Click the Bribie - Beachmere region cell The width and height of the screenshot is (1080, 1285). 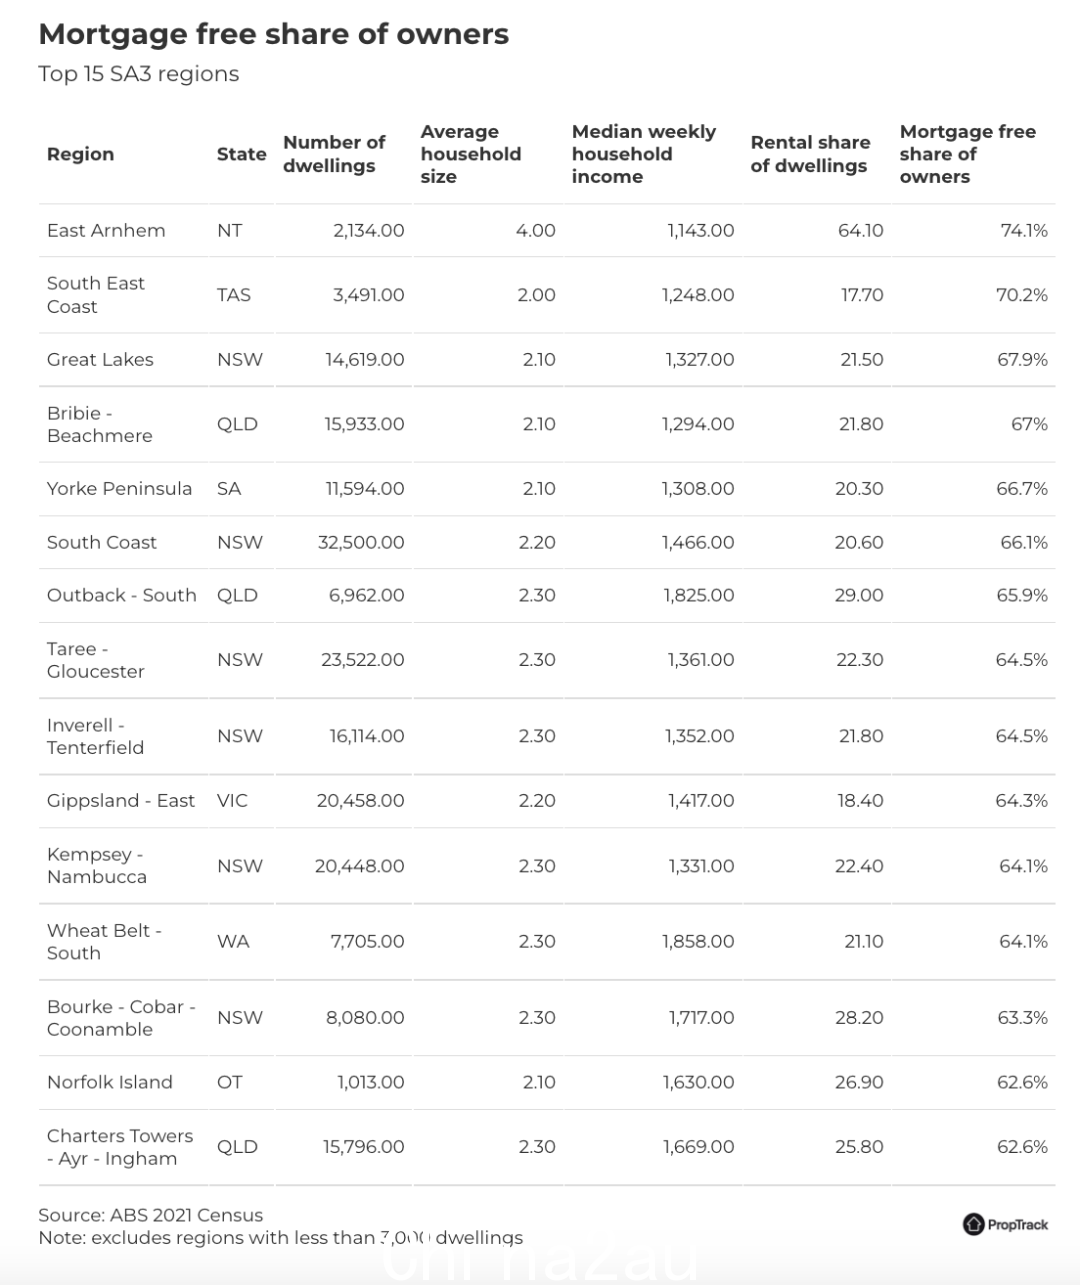[x=100, y=424]
